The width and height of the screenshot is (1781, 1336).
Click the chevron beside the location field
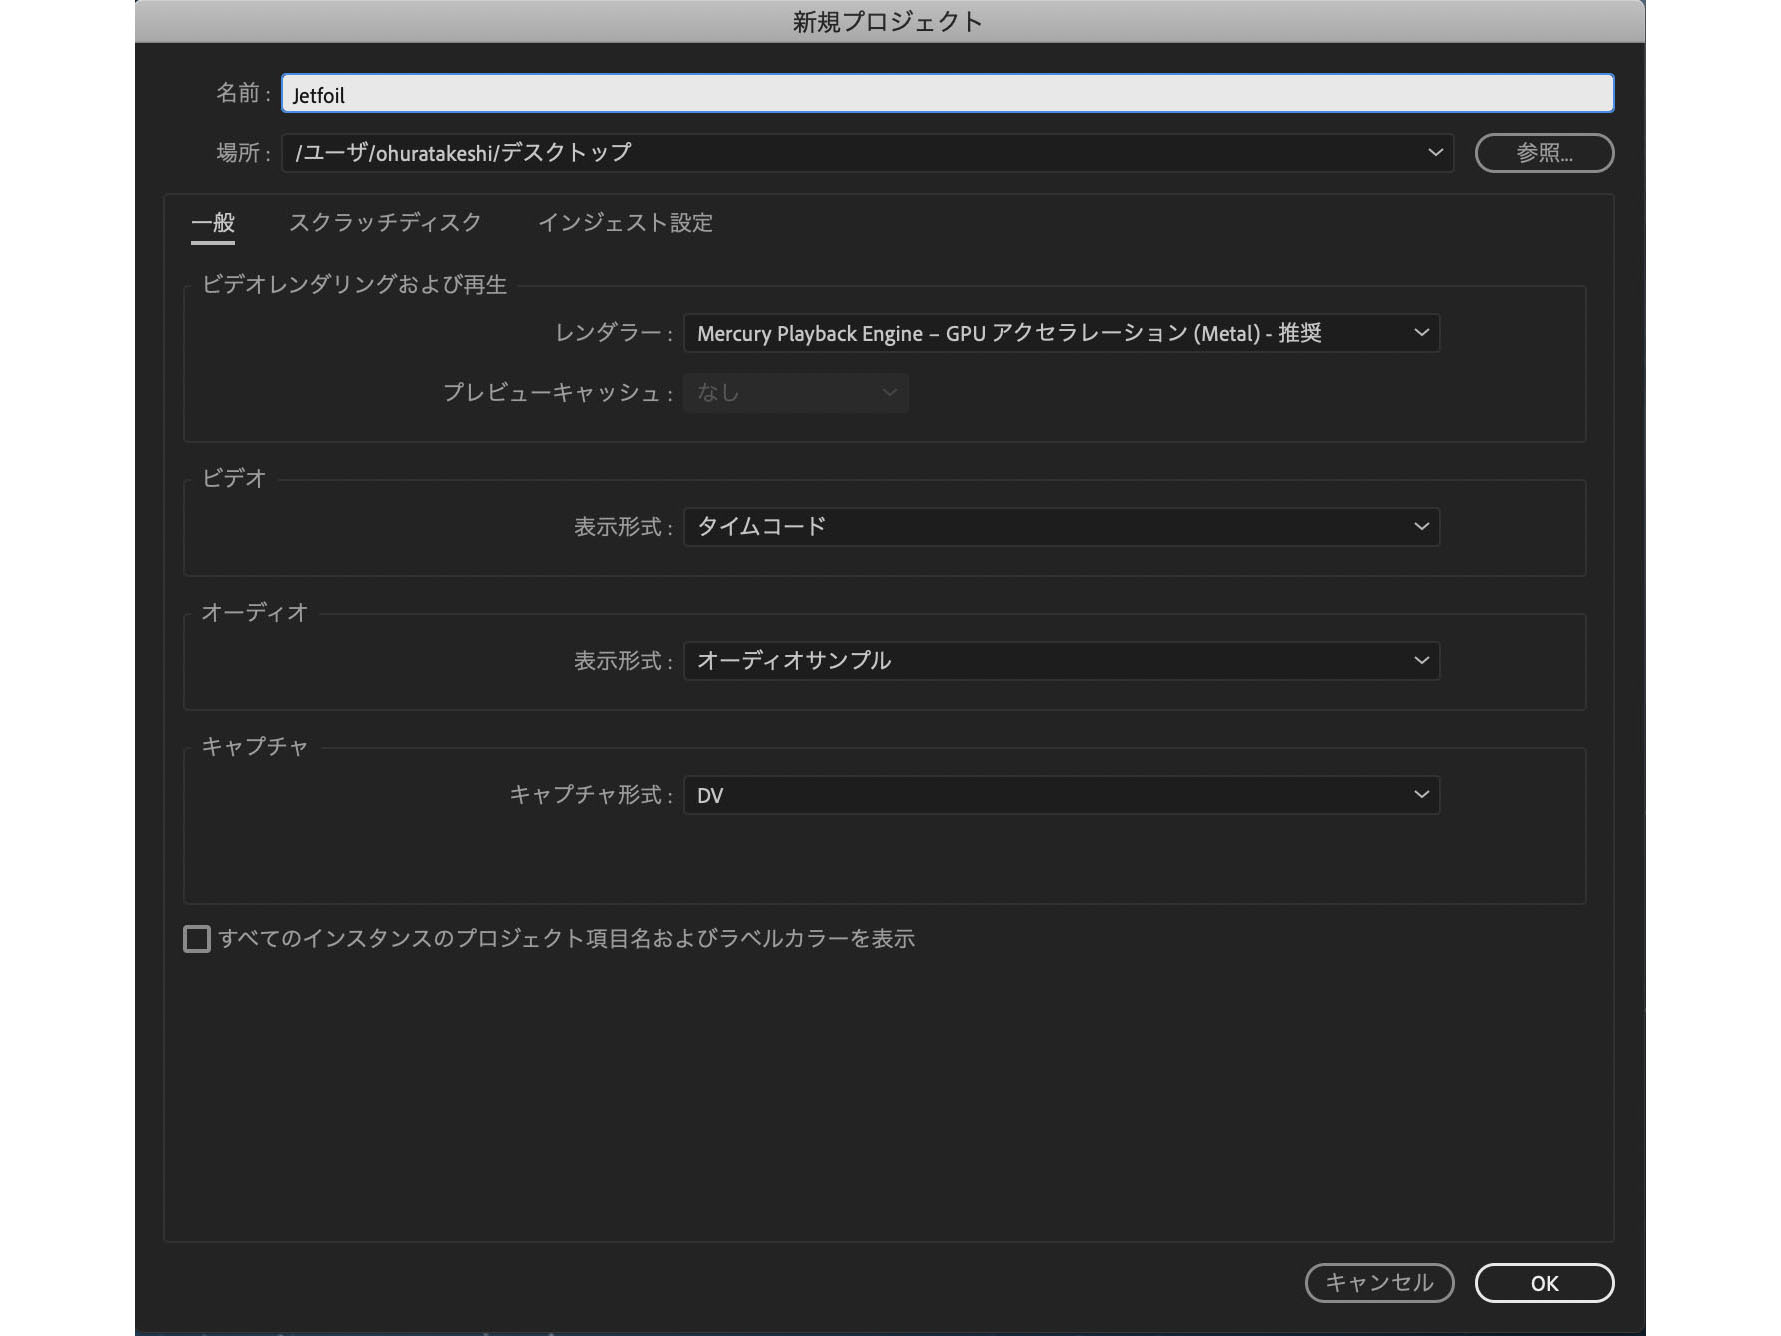(1435, 152)
